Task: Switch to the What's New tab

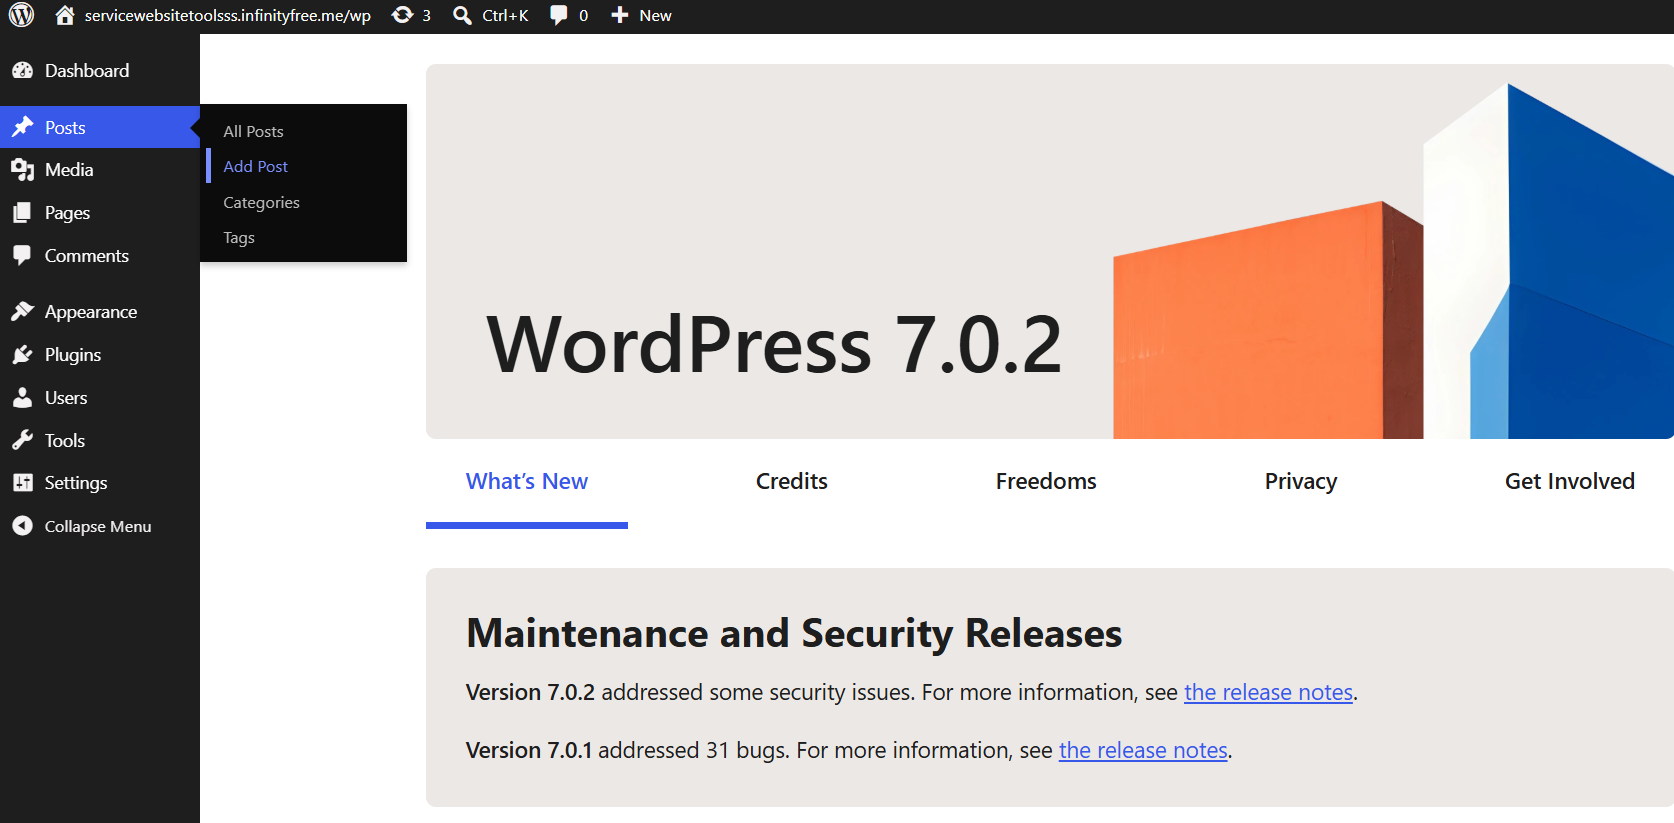Action: 527,481
